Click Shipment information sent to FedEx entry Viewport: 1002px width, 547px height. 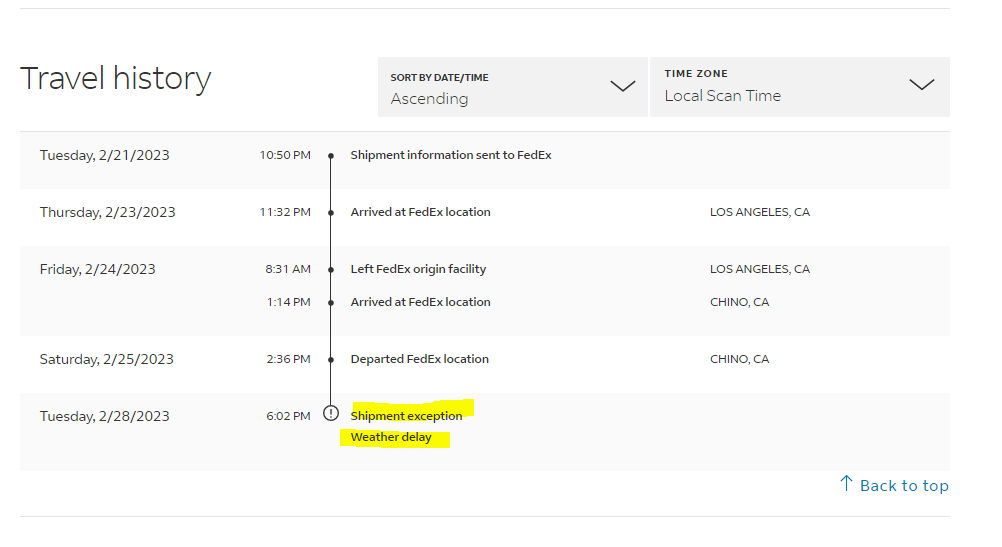pos(450,155)
